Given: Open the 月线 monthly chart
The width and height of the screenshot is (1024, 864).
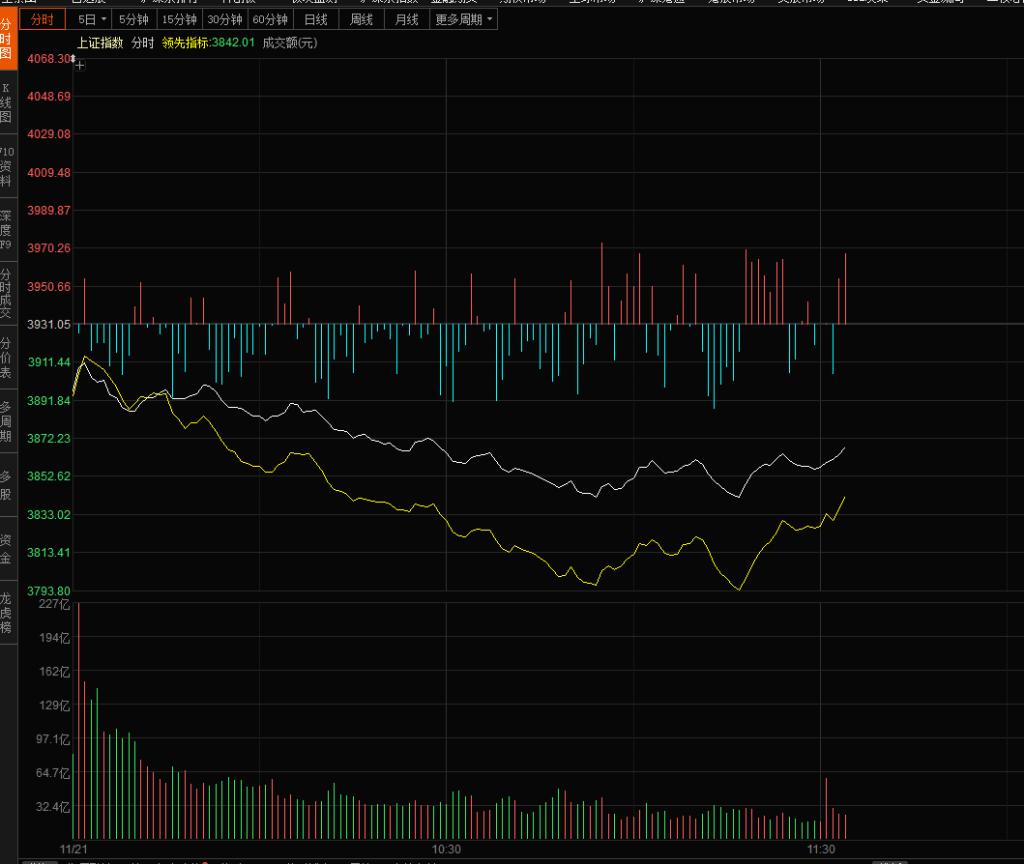Looking at the screenshot, I should point(406,20).
